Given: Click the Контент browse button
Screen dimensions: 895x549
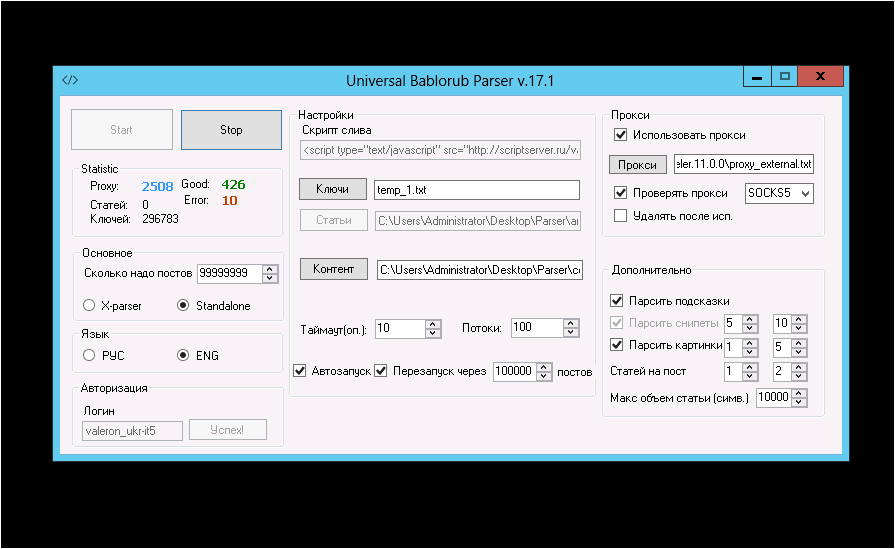Looking at the screenshot, I should click(x=333, y=269).
